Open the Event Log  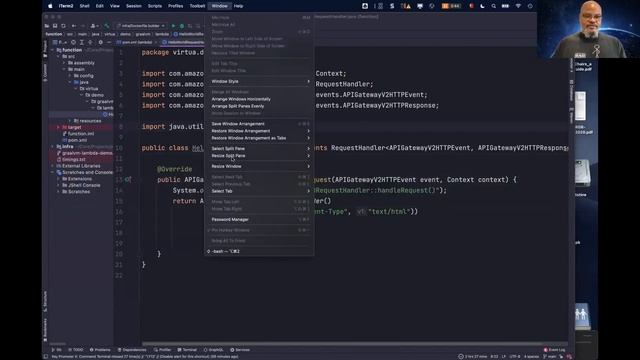554,350
